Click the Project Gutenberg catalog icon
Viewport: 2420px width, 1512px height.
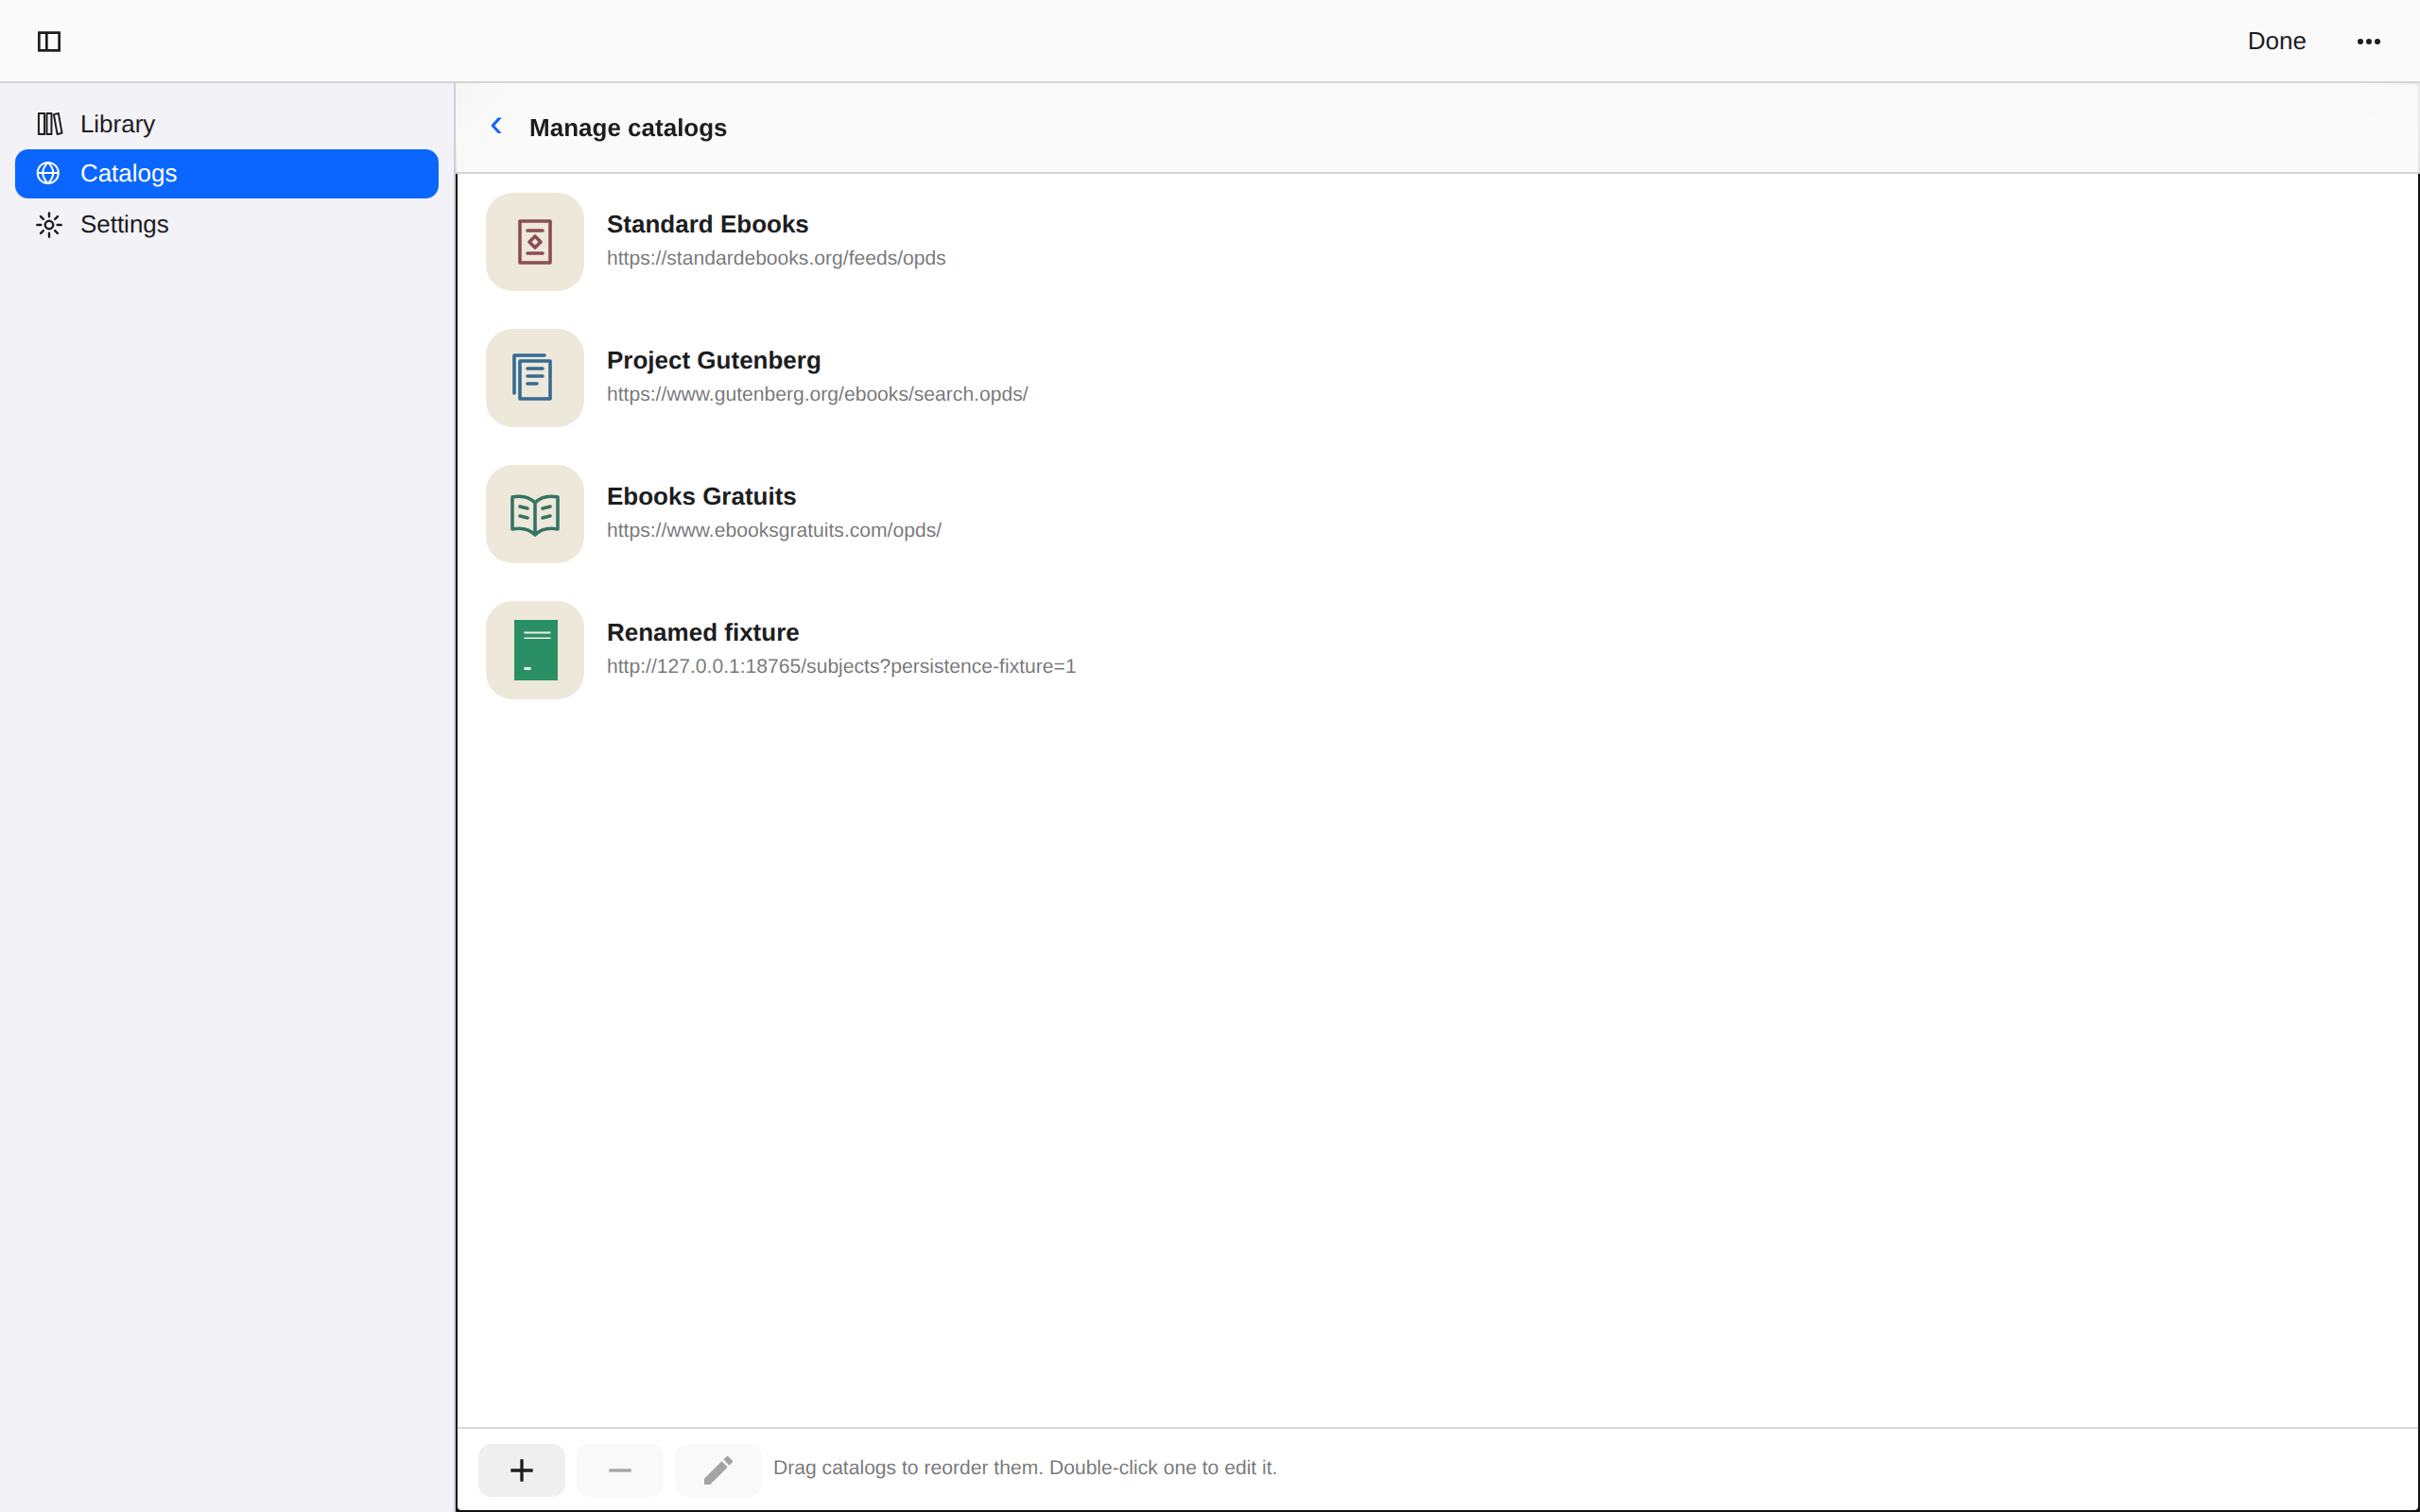pyautogui.click(x=535, y=378)
